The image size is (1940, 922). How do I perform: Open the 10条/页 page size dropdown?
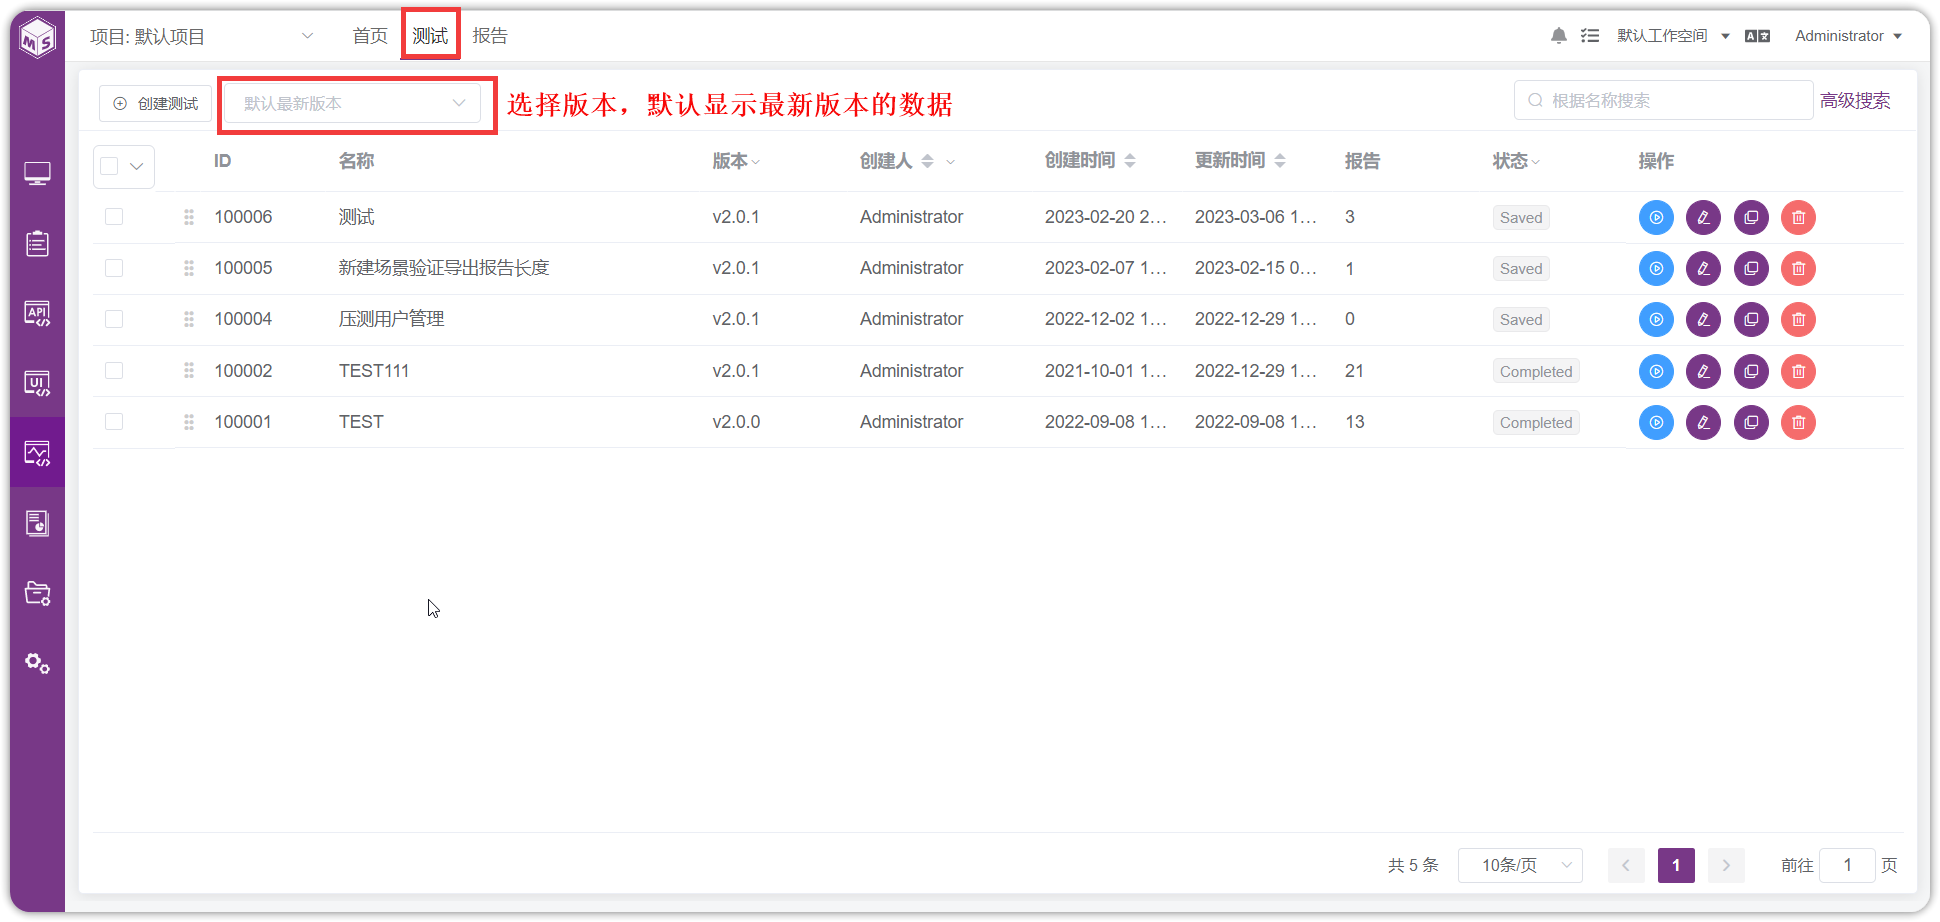point(1520,865)
